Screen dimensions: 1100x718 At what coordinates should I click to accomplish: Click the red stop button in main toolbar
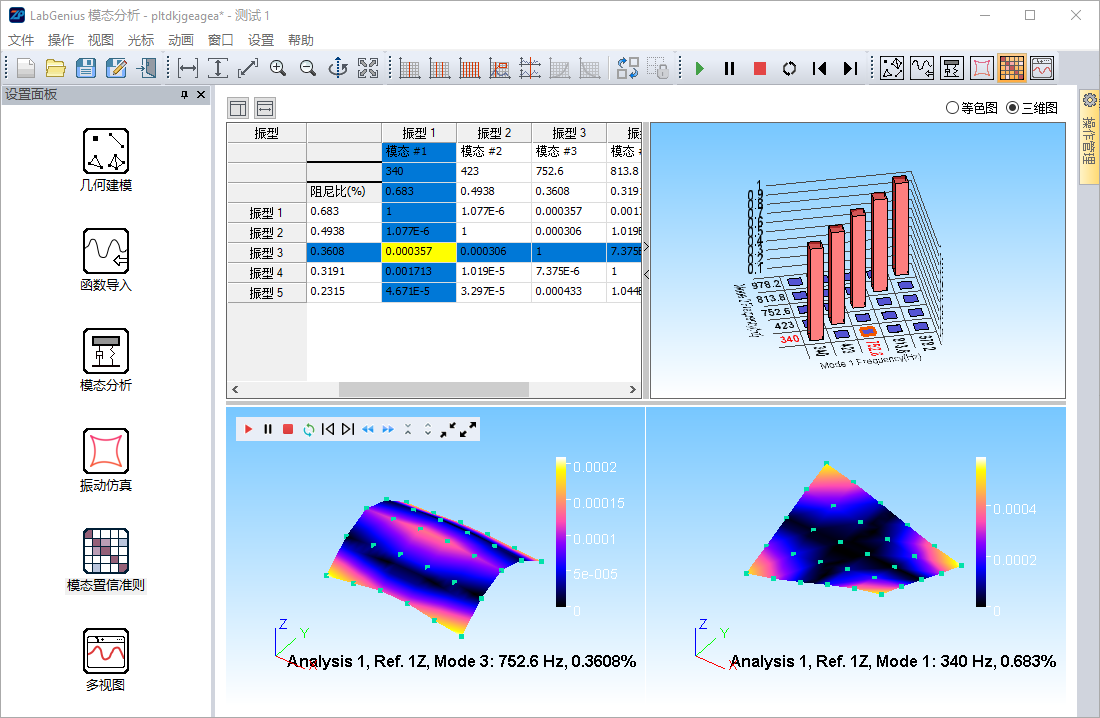[760, 68]
